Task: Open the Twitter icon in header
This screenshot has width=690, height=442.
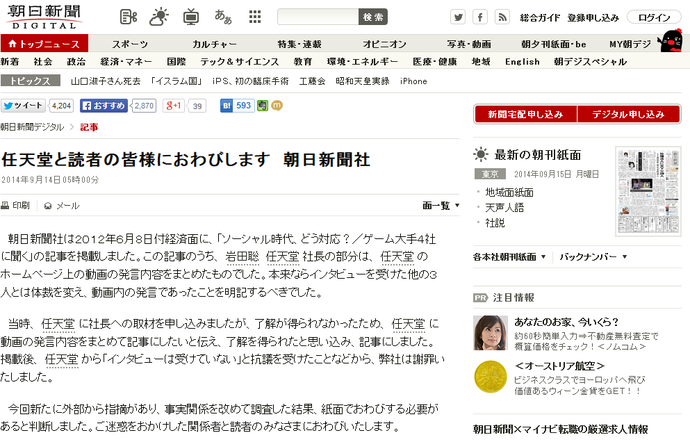Action: click(x=458, y=17)
